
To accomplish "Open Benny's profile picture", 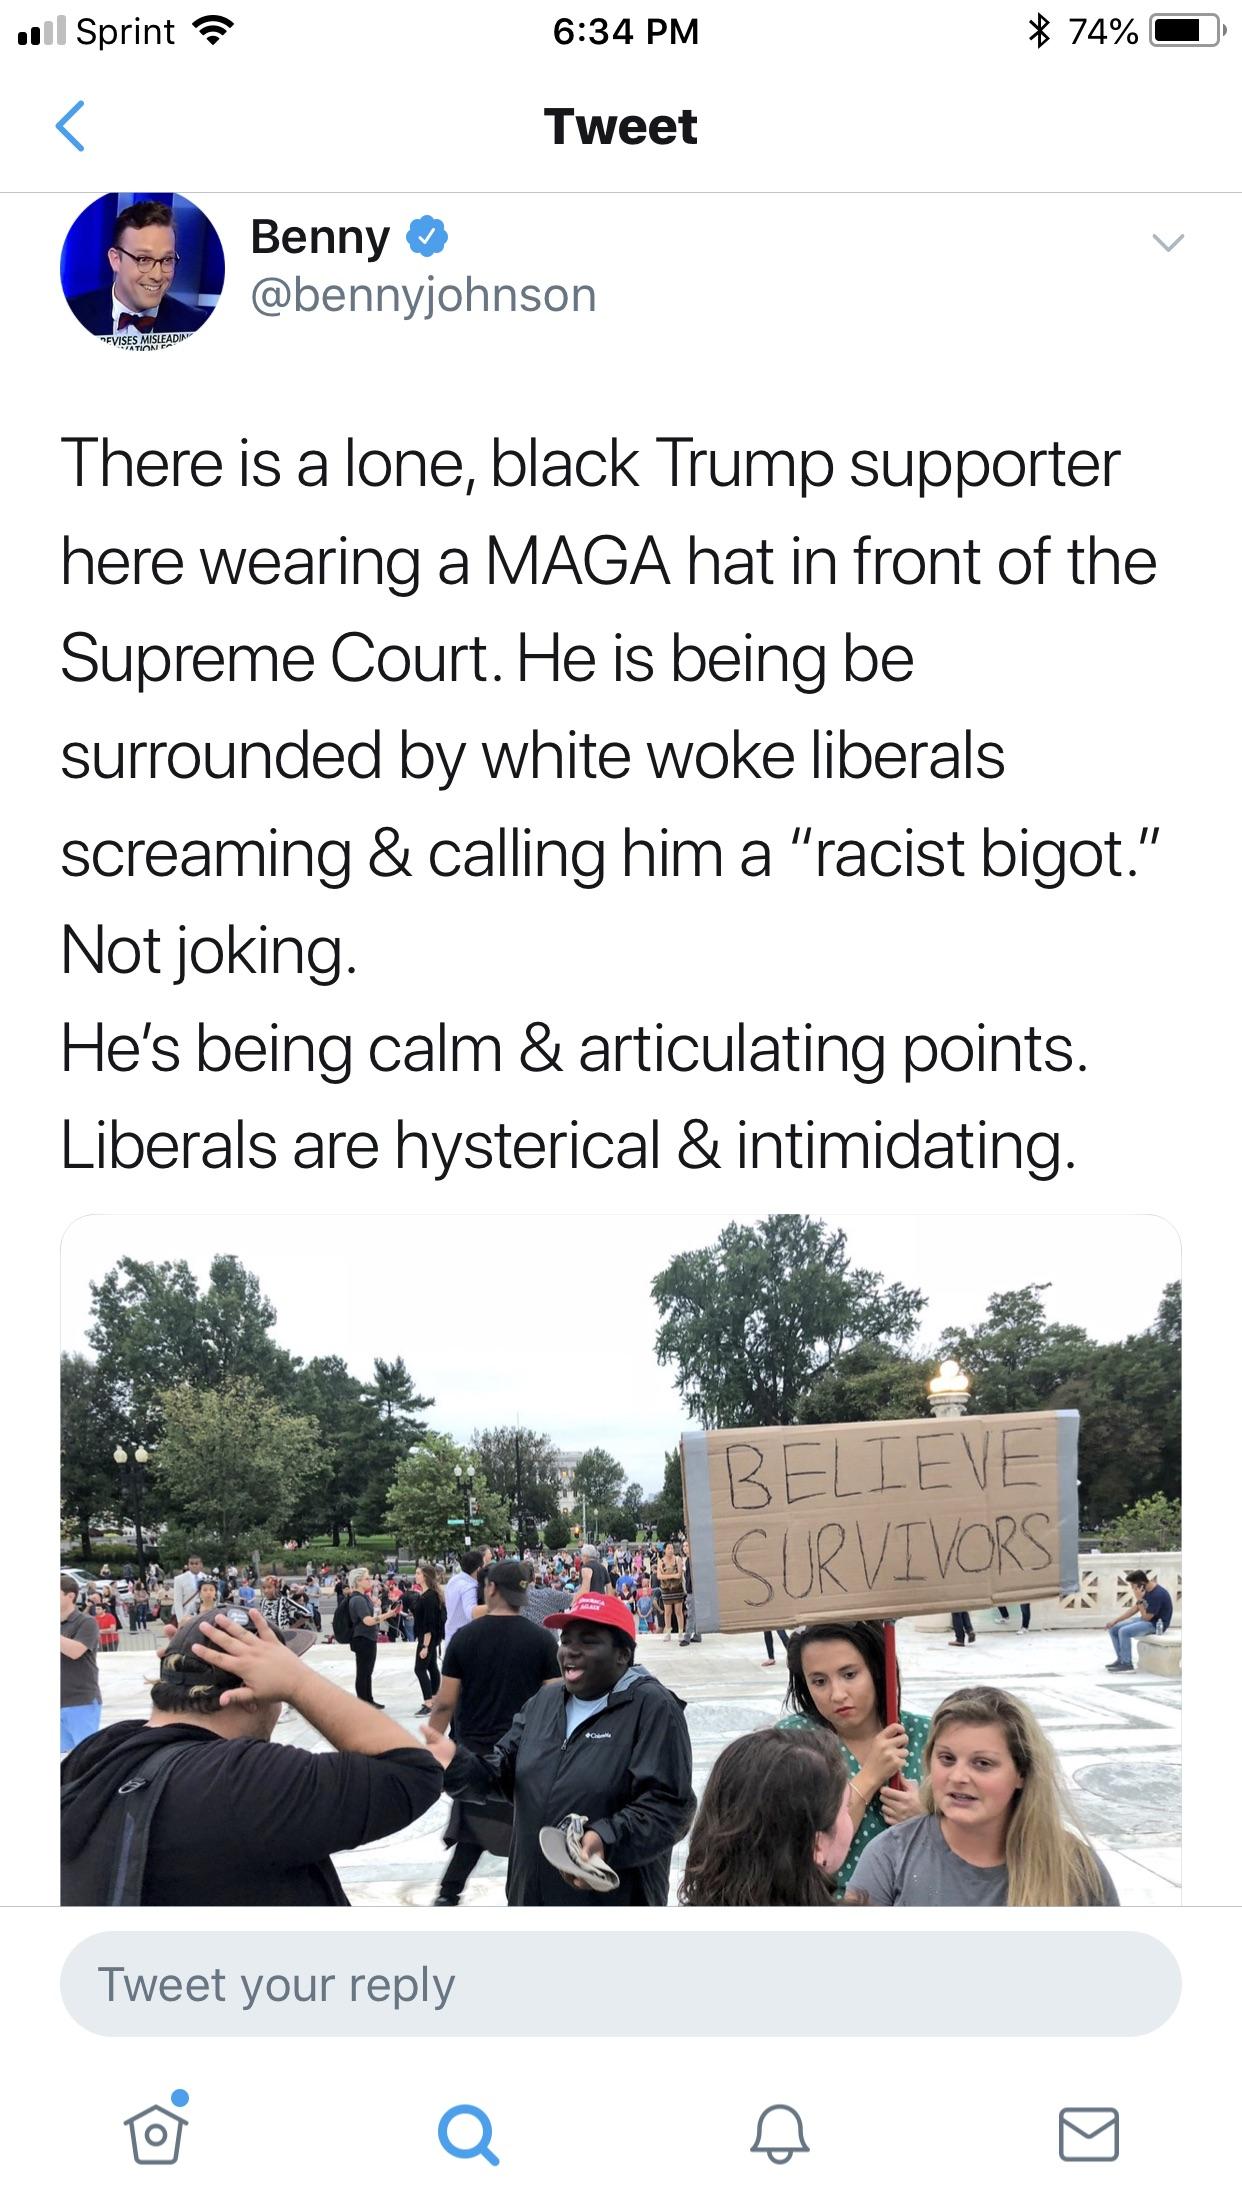I will (142, 268).
